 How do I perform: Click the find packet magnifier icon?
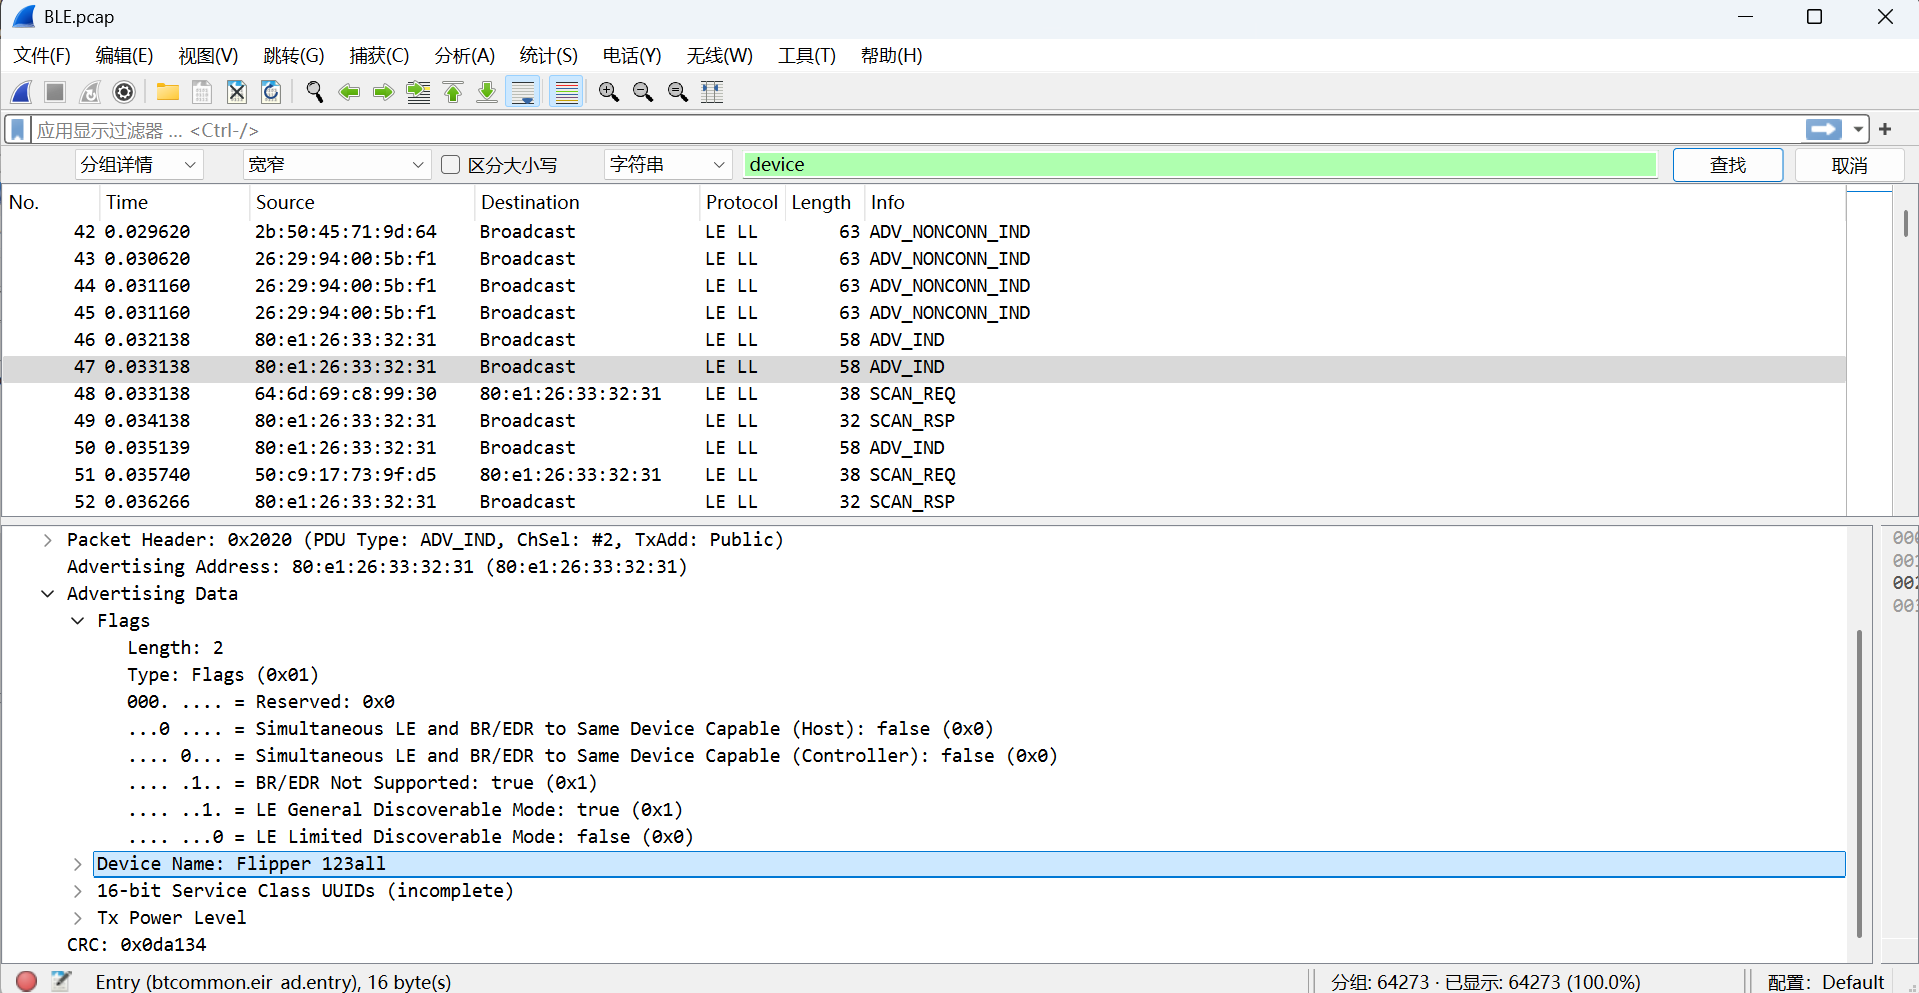pos(315,92)
